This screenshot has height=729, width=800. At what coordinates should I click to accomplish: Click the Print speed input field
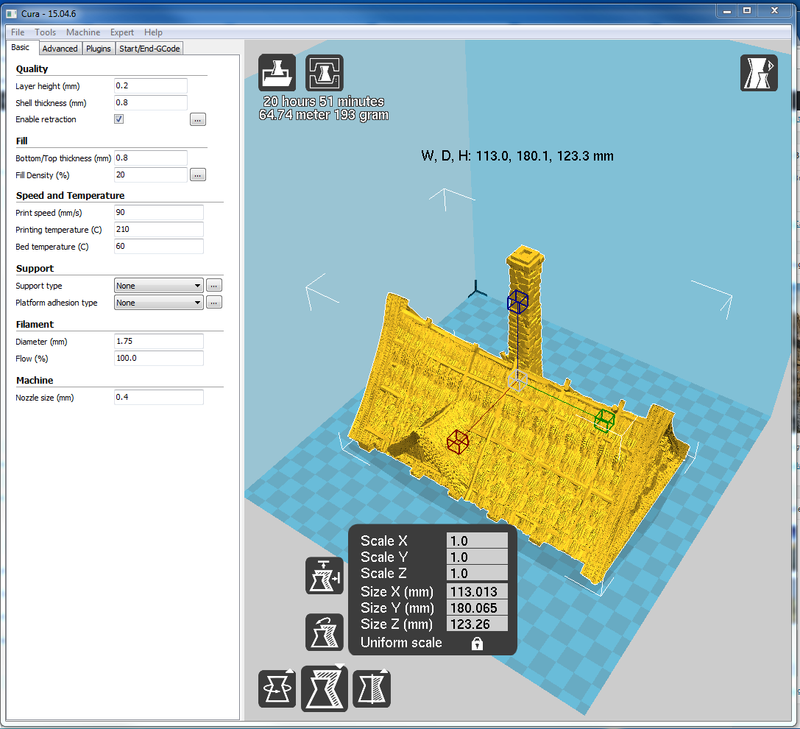pos(159,212)
